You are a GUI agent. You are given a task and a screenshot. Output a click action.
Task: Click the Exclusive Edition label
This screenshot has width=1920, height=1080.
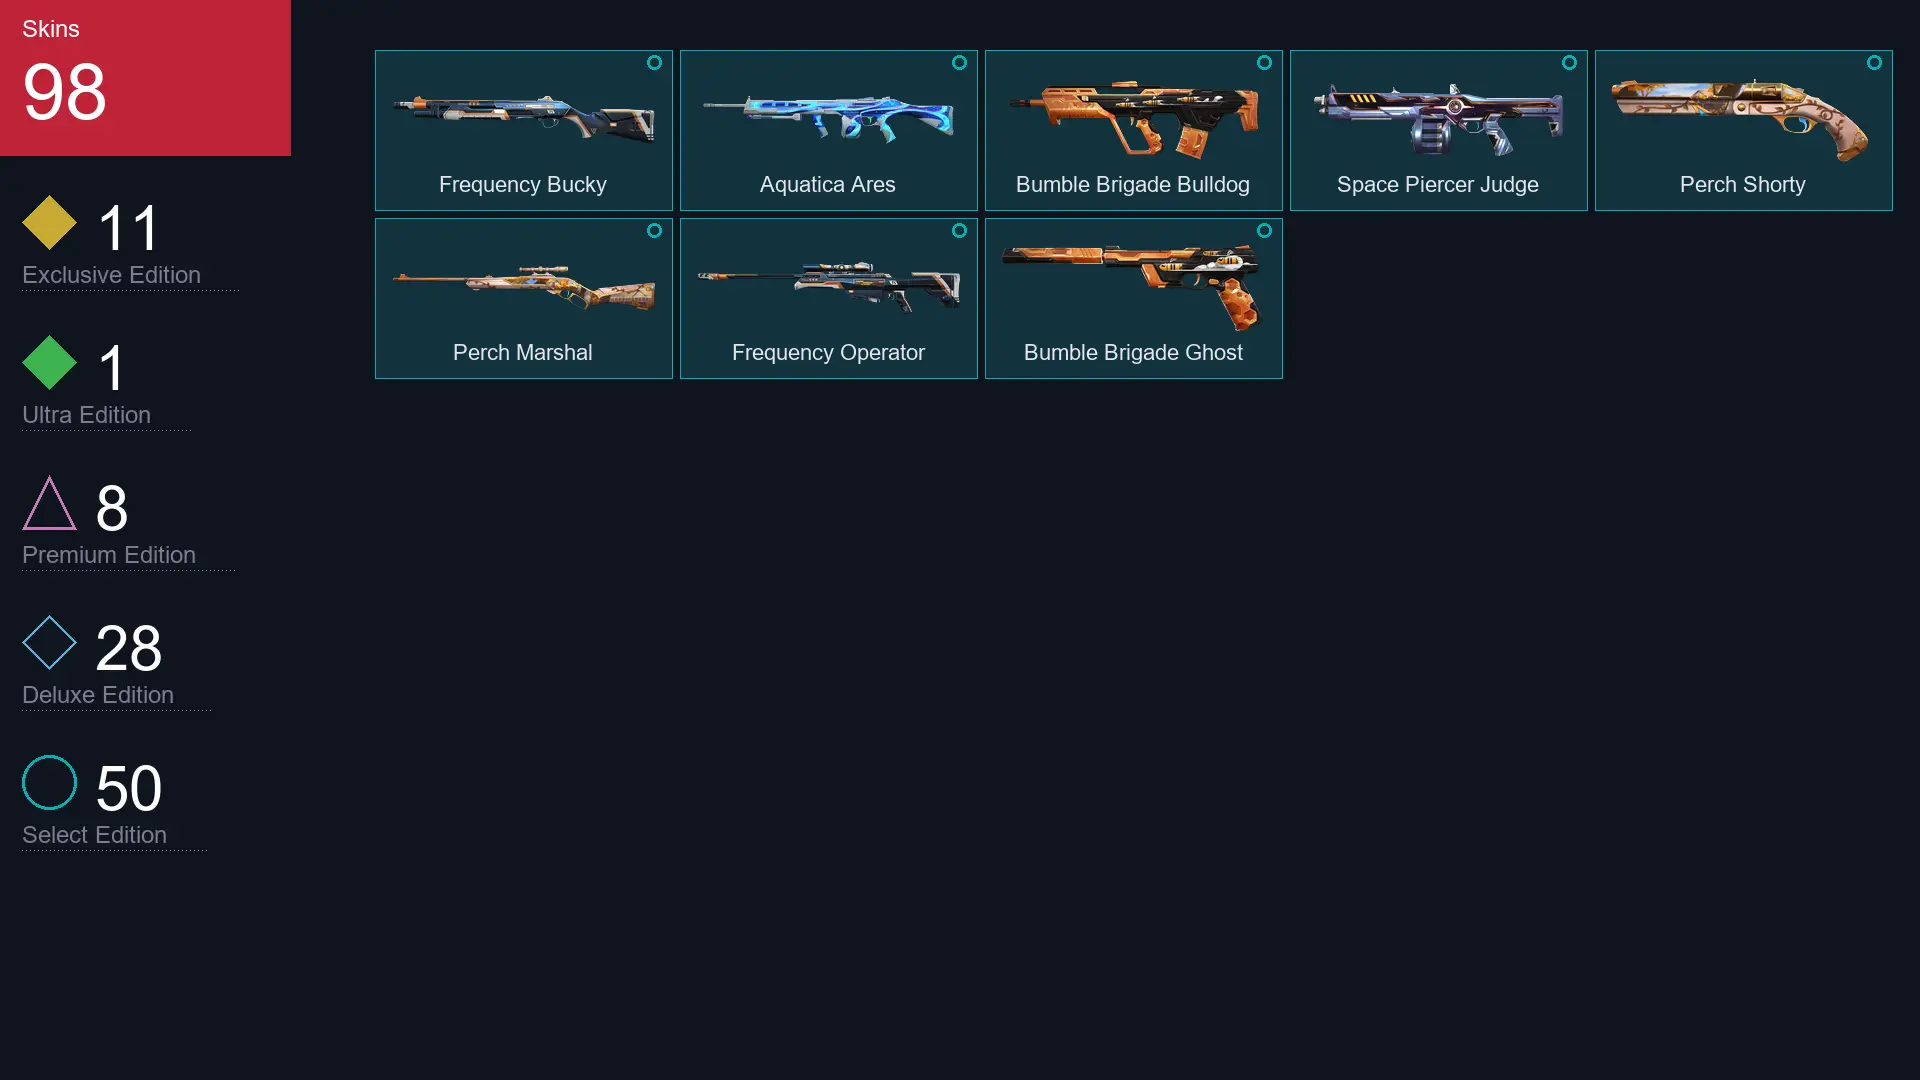(x=111, y=275)
